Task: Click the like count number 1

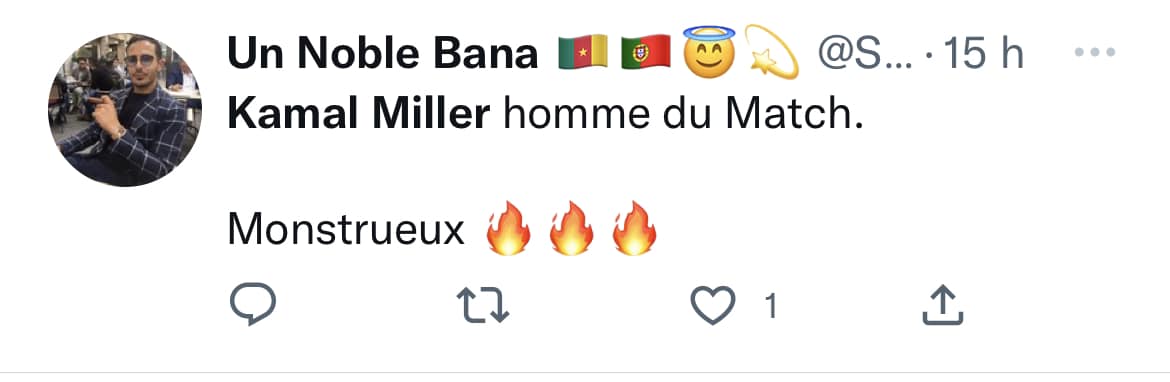Action: [772, 306]
